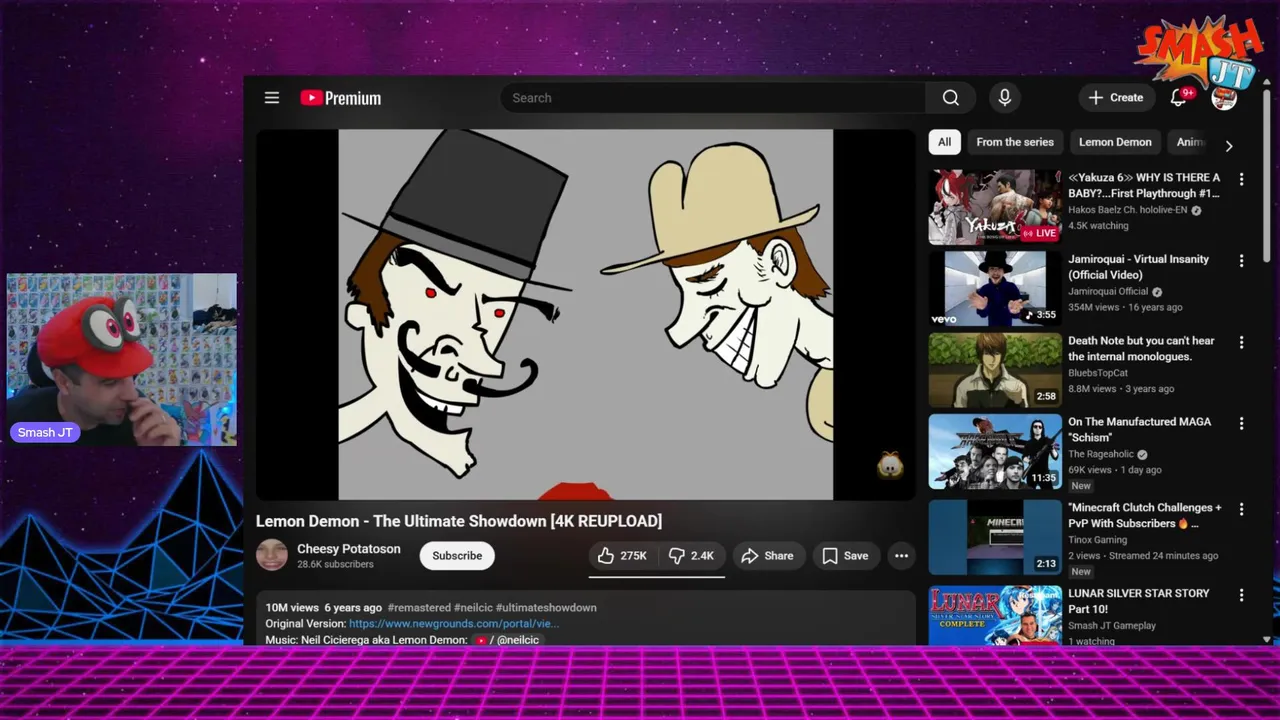The image size is (1280, 720).
Task: Open The Rageaholic channel name
Action: click(x=1101, y=454)
